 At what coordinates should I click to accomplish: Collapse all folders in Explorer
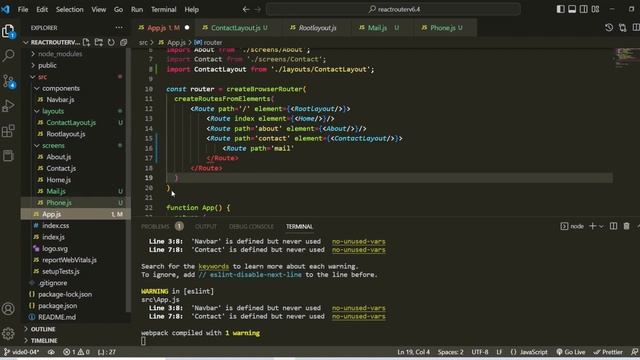123,42
